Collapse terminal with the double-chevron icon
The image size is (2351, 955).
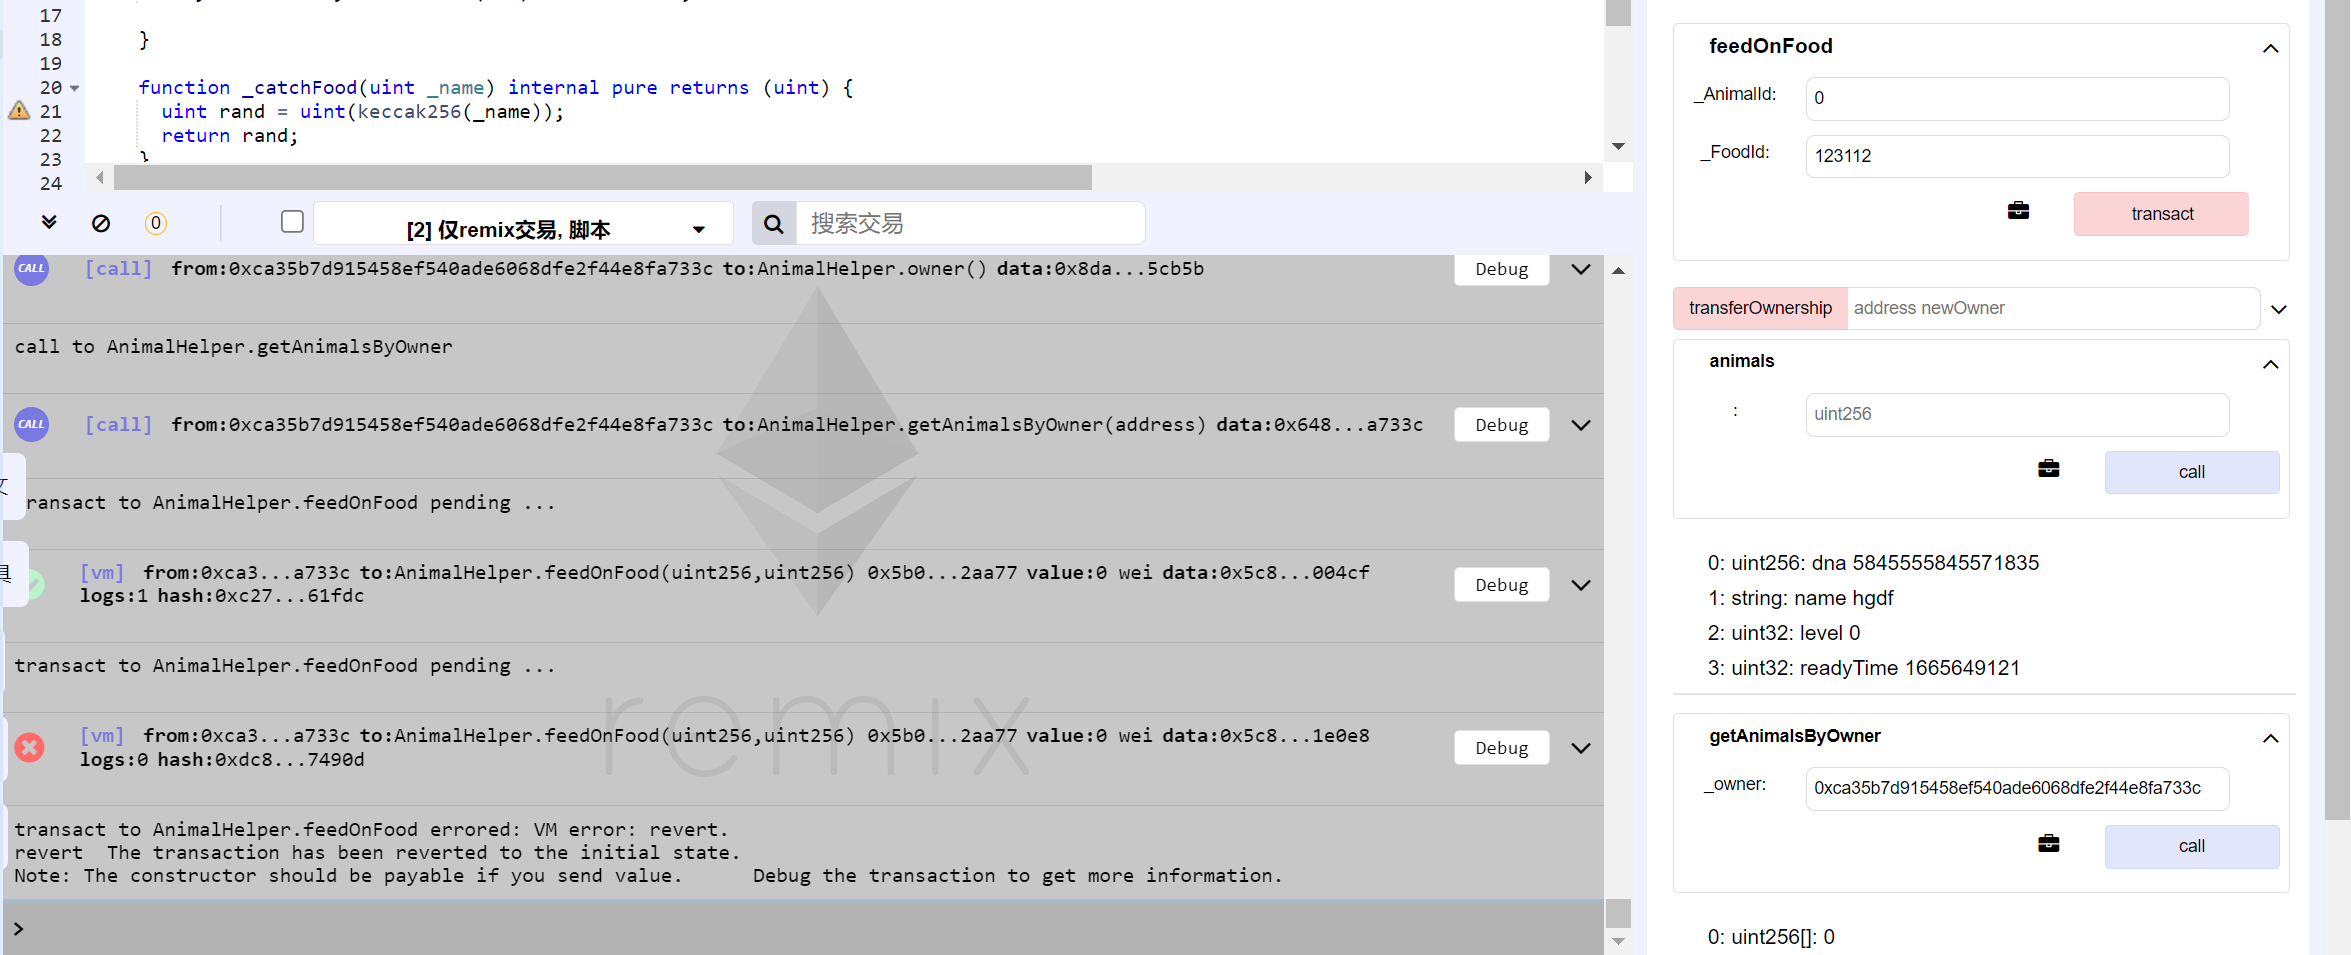pyautogui.click(x=49, y=222)
